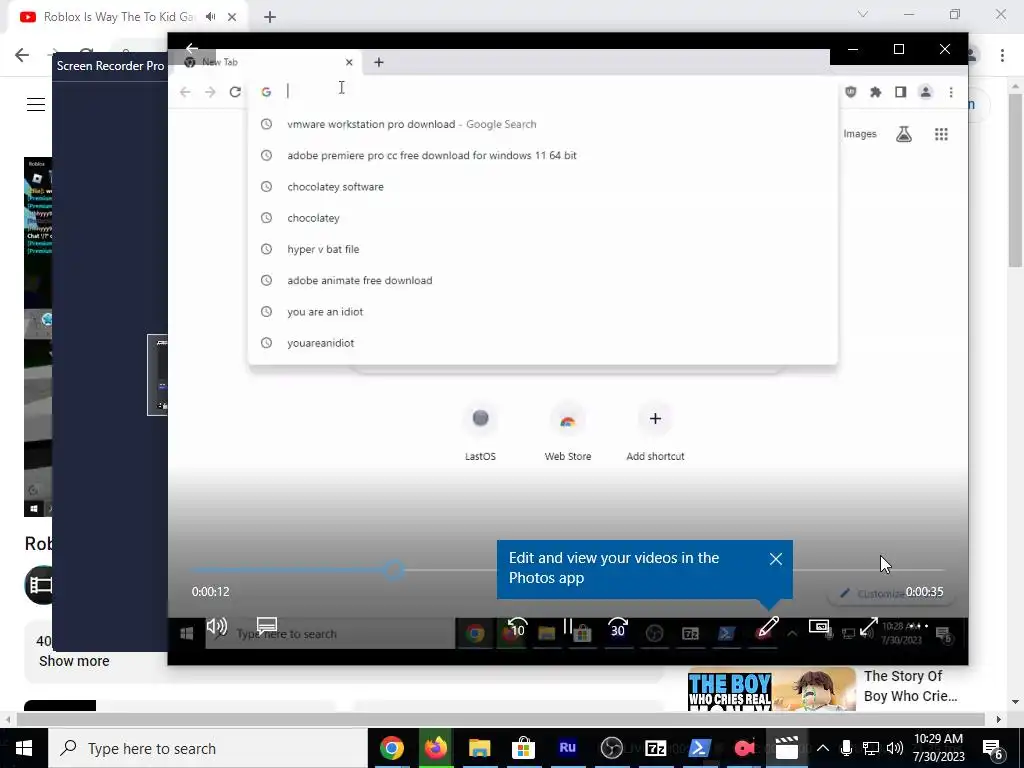This screenshot has height=768, width=1024.
Task: Open File Explorer from the taskbar
Action: (479, 748)
